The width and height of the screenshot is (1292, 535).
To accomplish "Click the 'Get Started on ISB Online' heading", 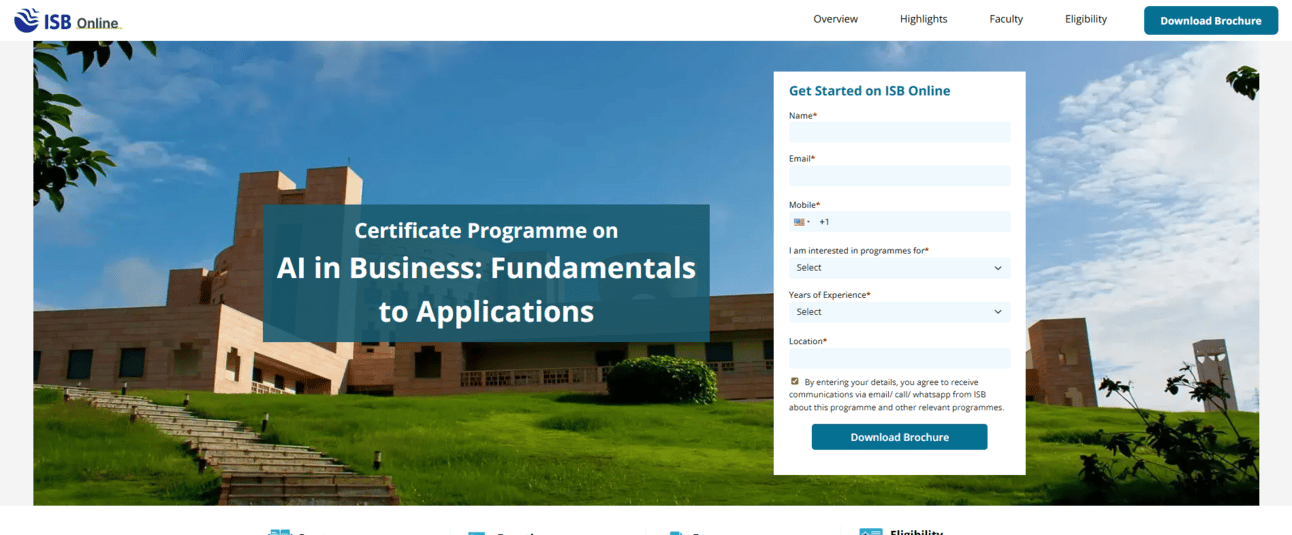I will tap(870, 91).
